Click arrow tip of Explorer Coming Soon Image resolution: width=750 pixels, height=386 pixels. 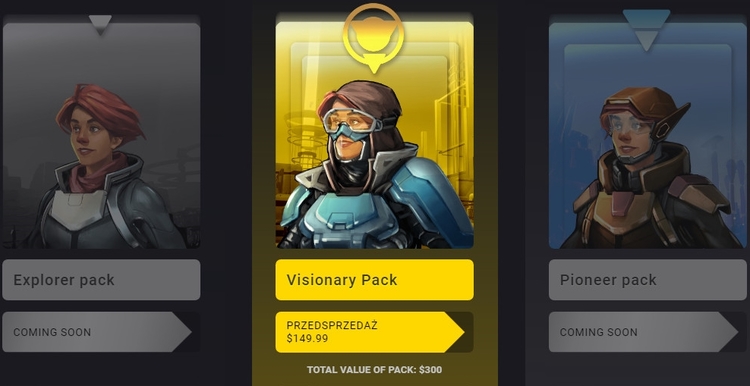(x=183, y=332)
